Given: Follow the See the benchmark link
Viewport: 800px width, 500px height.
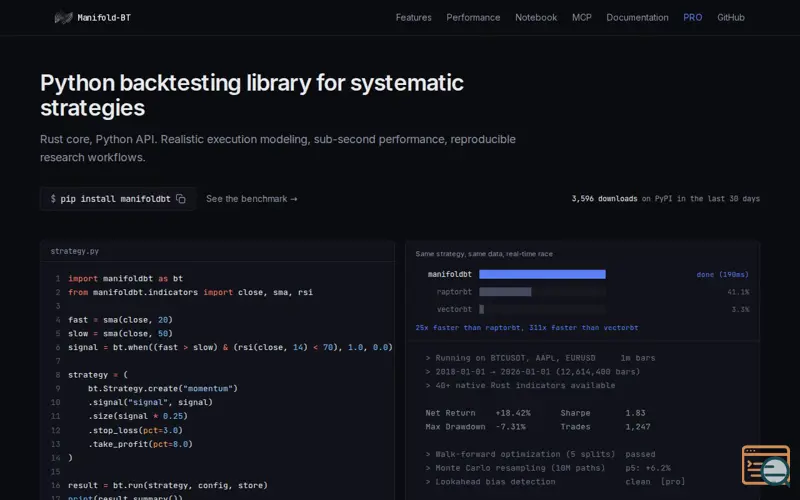Looking at the screenshot, I should coord(252,199).
